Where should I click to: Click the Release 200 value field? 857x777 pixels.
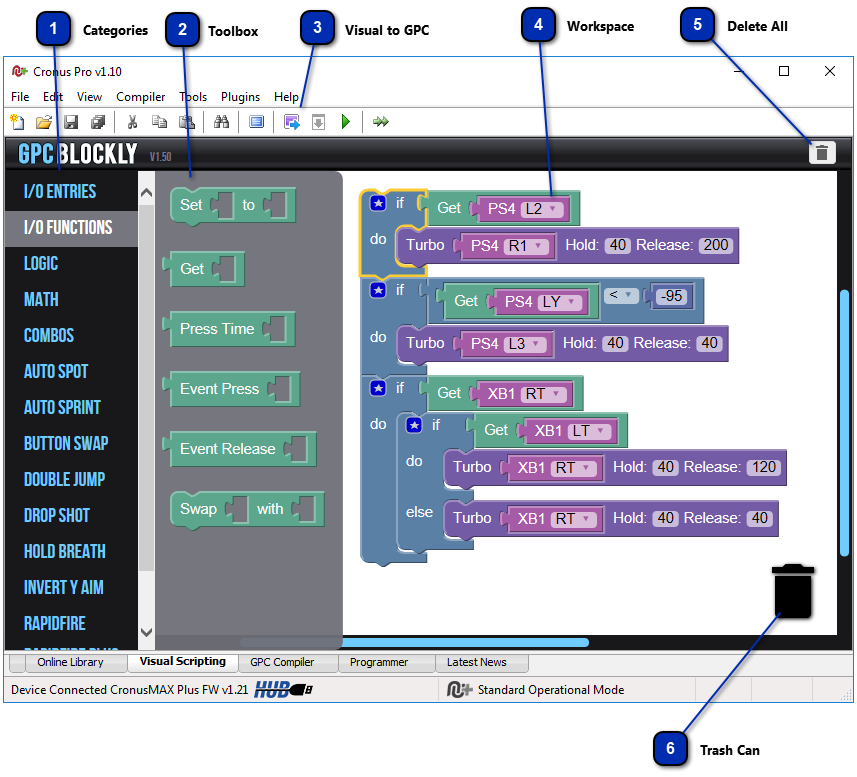[716, 245]
